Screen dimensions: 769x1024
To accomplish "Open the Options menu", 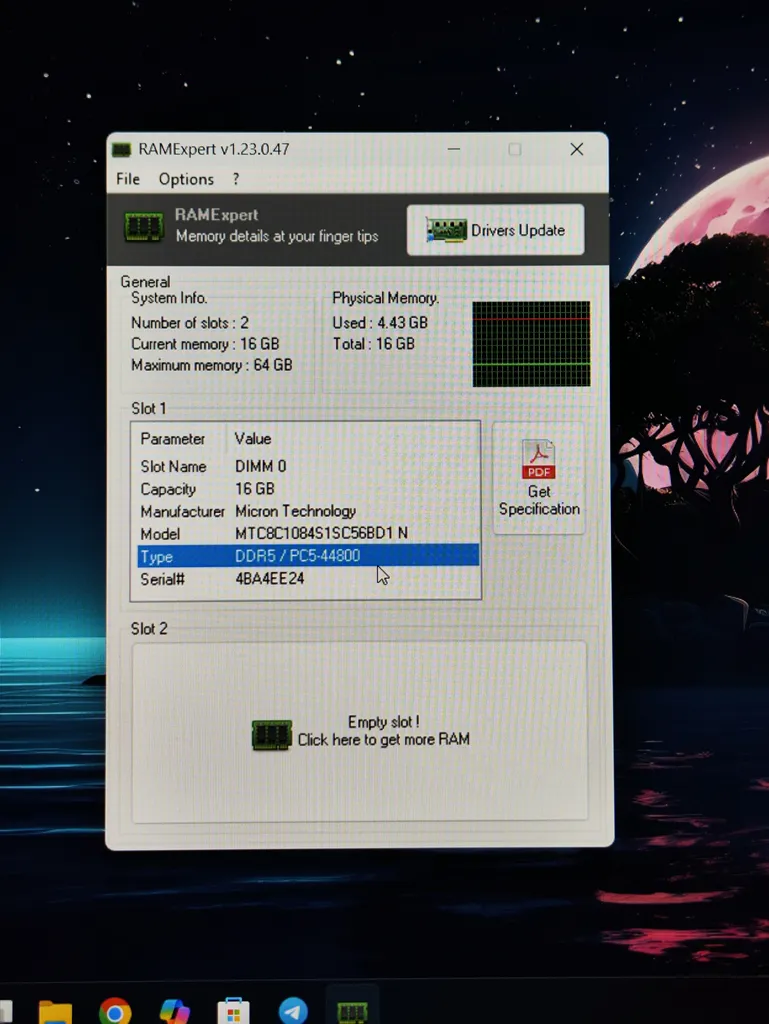I will pyautogui.click(x=186, y=179).
